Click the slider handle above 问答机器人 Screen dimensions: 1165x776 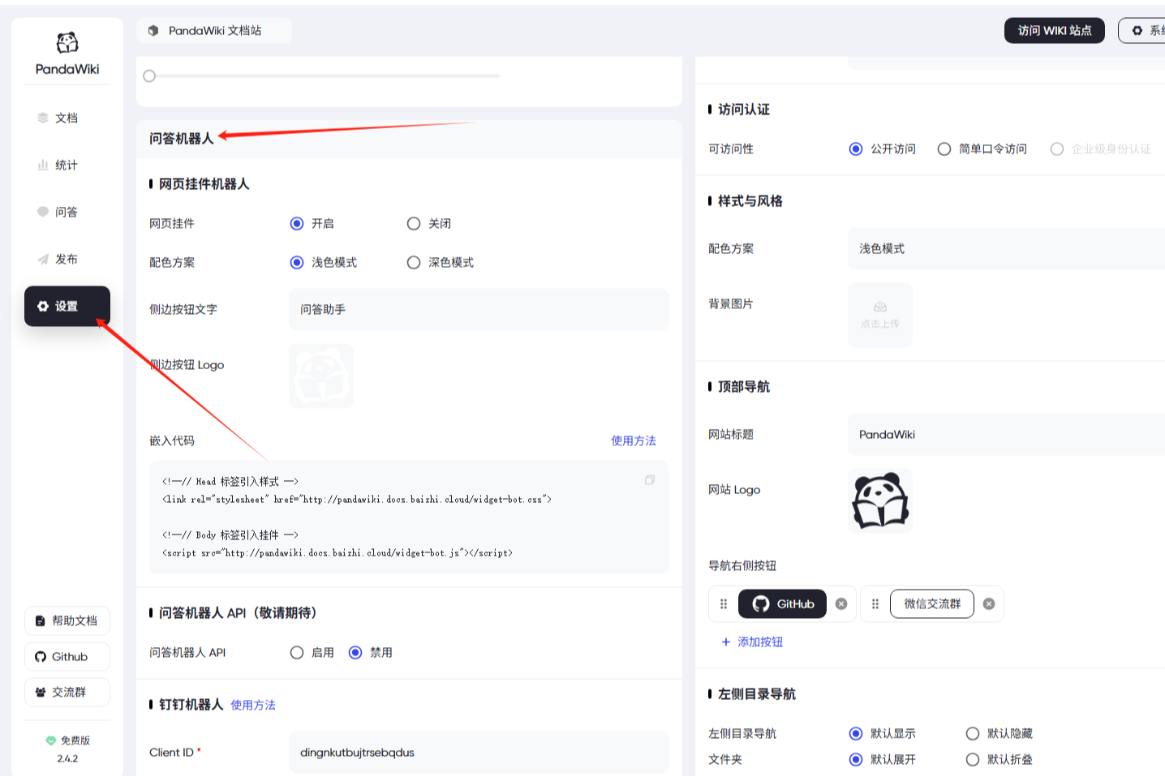click(149, 76)
